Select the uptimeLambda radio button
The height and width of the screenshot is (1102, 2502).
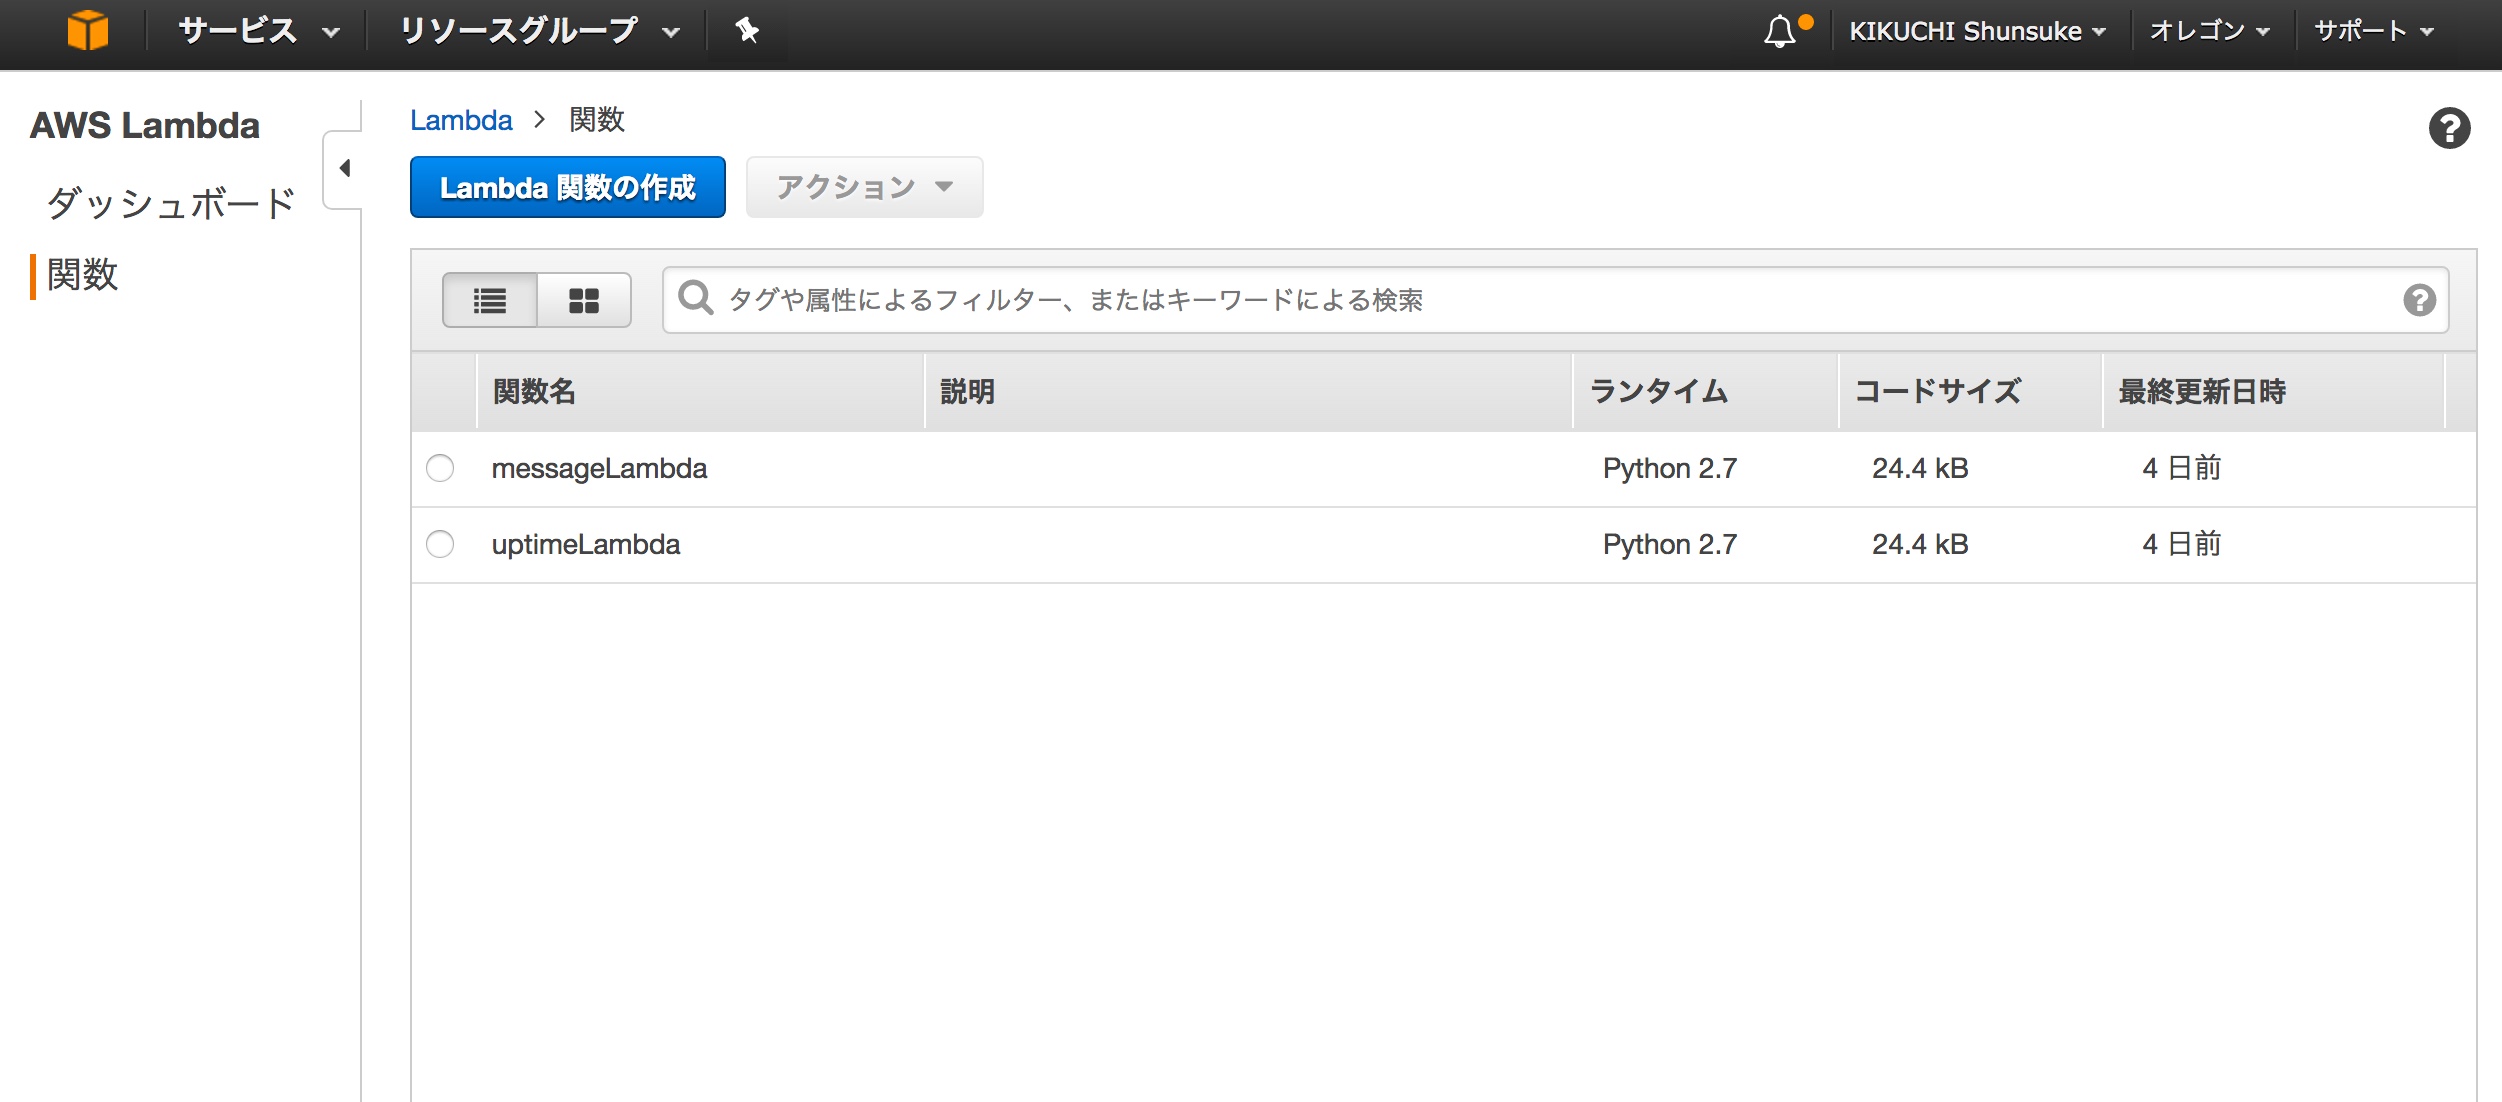(440, 544)
